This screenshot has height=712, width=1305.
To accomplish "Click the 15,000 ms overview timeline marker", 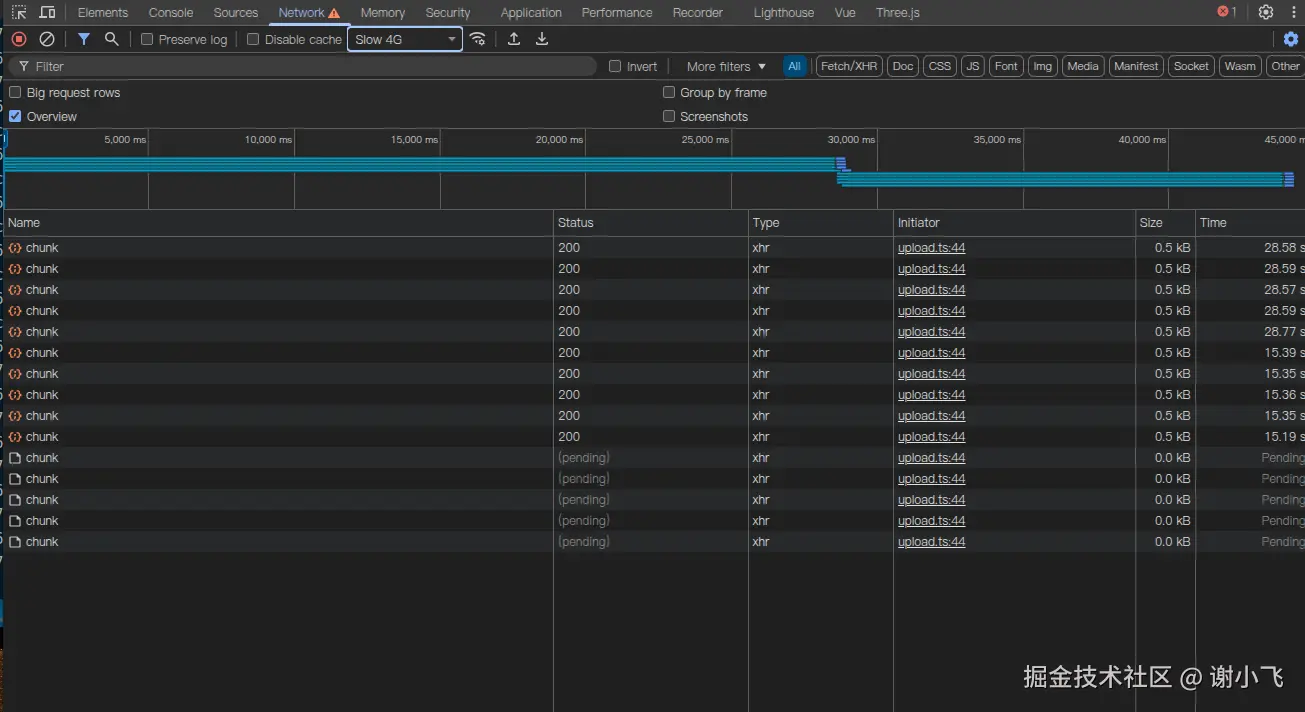I will (x=414, y=140).
